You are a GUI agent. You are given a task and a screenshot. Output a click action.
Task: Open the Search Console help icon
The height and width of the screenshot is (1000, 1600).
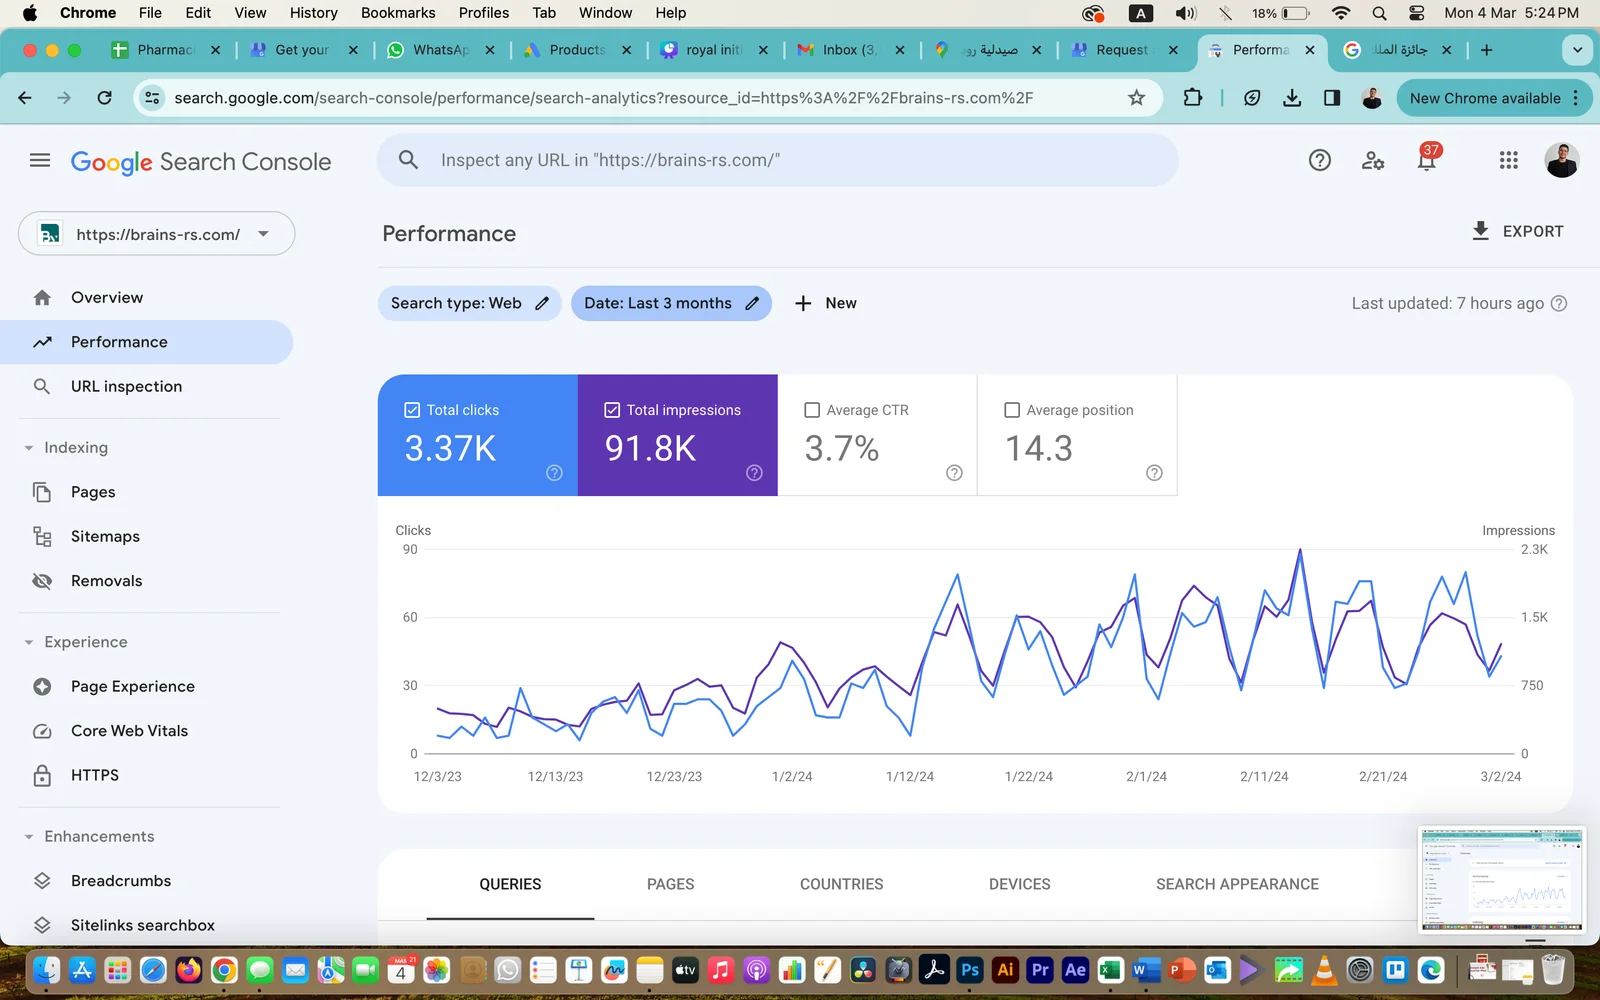click(x=1320, y=160)
